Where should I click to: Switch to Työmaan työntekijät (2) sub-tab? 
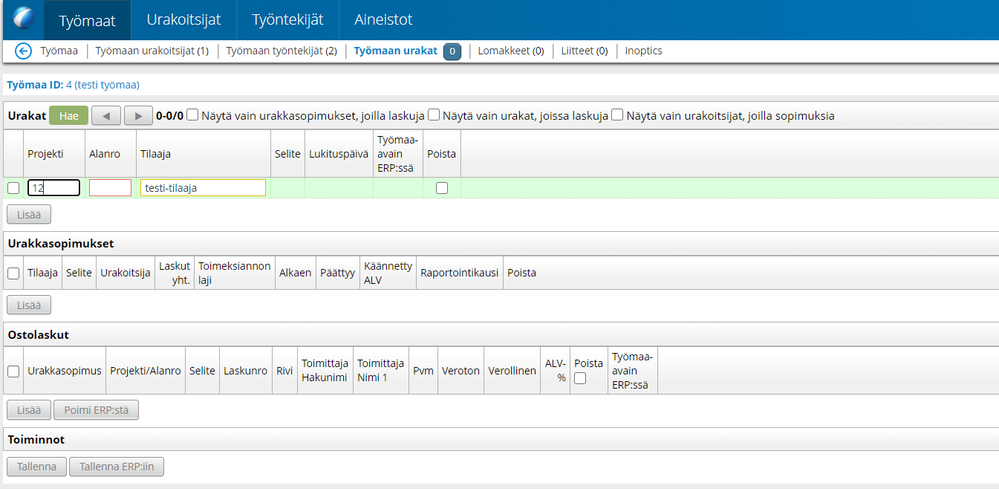(x=282, y=51)
